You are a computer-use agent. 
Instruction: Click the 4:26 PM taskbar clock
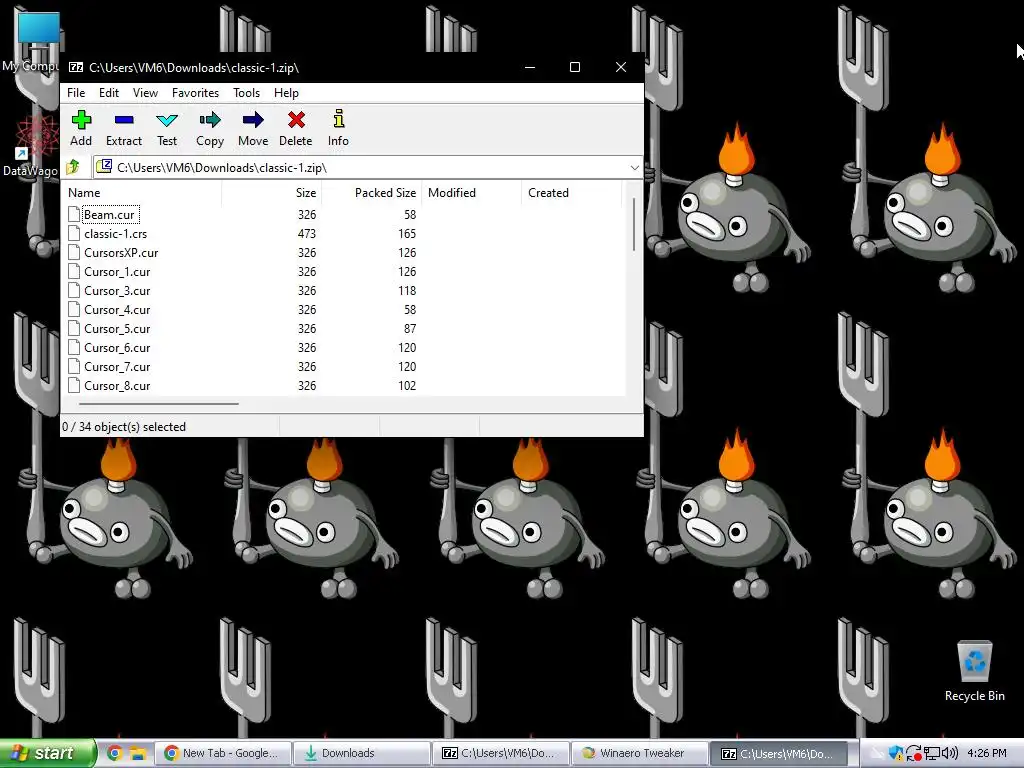click(x=987, y=753)
